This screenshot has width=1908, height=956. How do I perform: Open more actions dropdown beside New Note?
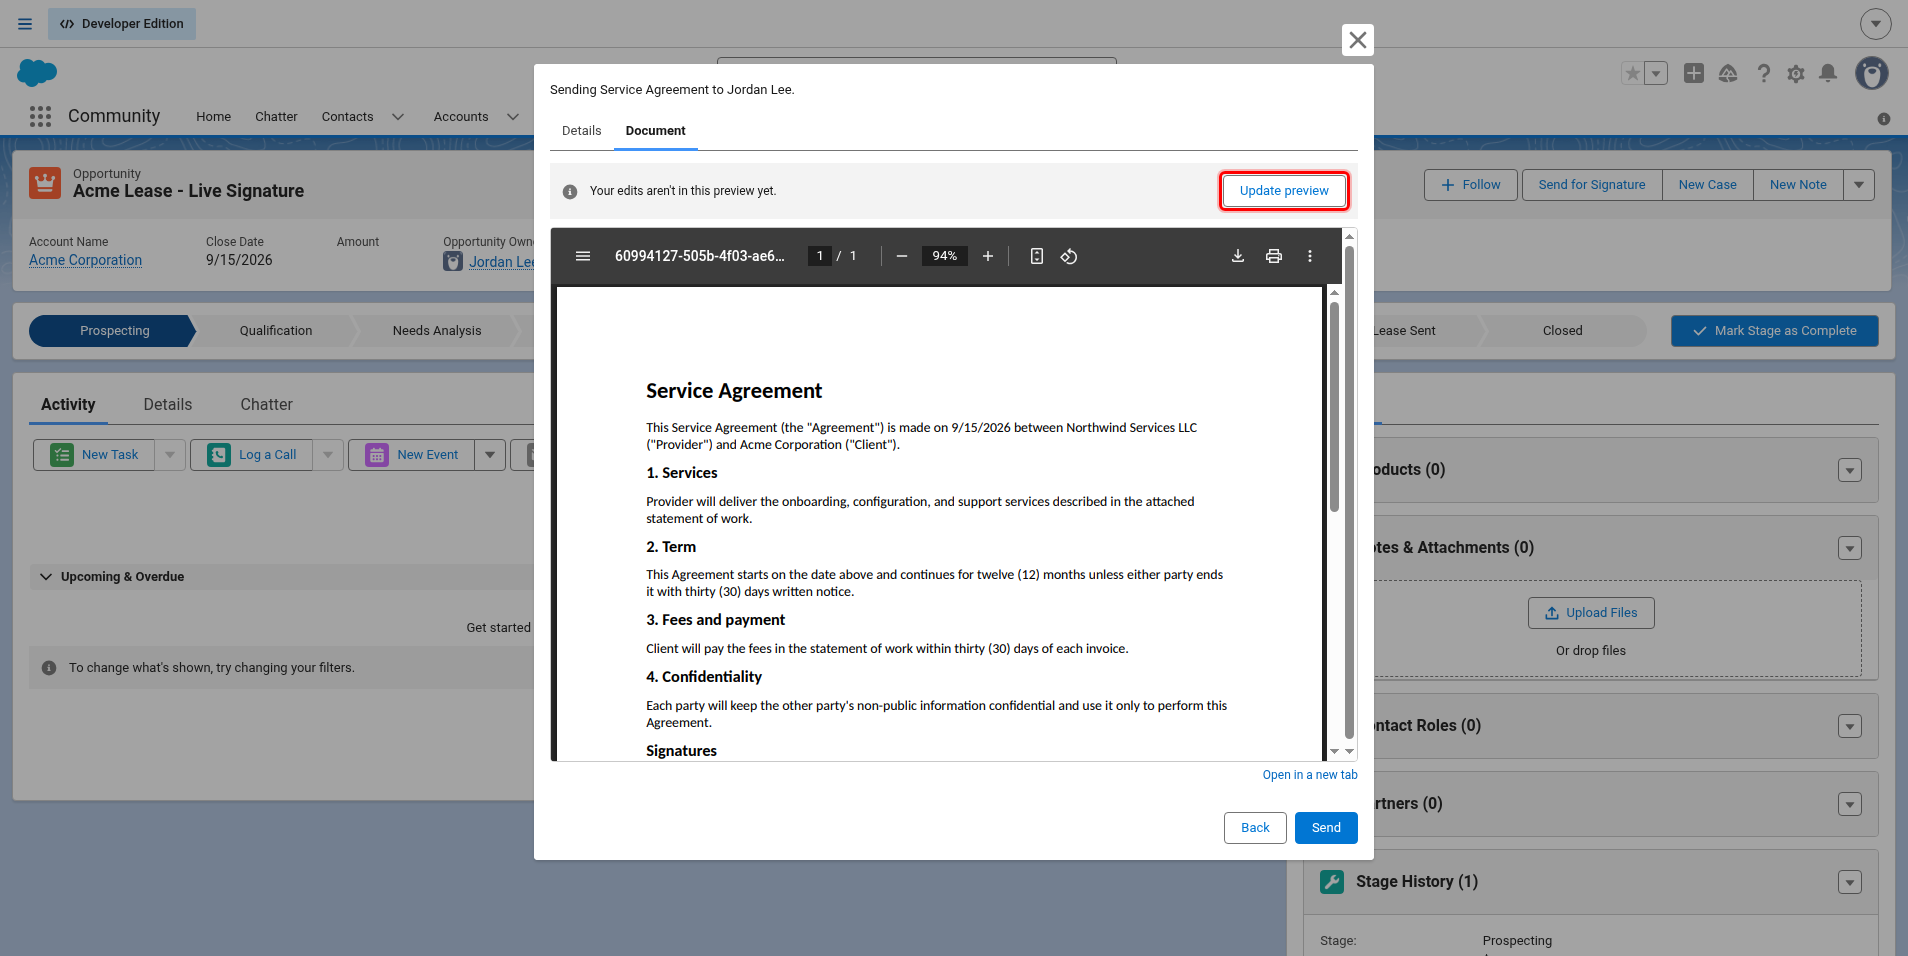click(x=1859, y=185)
